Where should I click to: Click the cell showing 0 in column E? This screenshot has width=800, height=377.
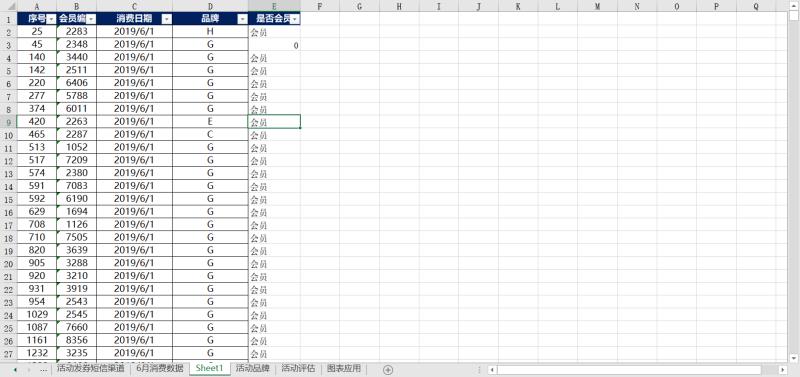pyautogui.click(x=274, y=45)
